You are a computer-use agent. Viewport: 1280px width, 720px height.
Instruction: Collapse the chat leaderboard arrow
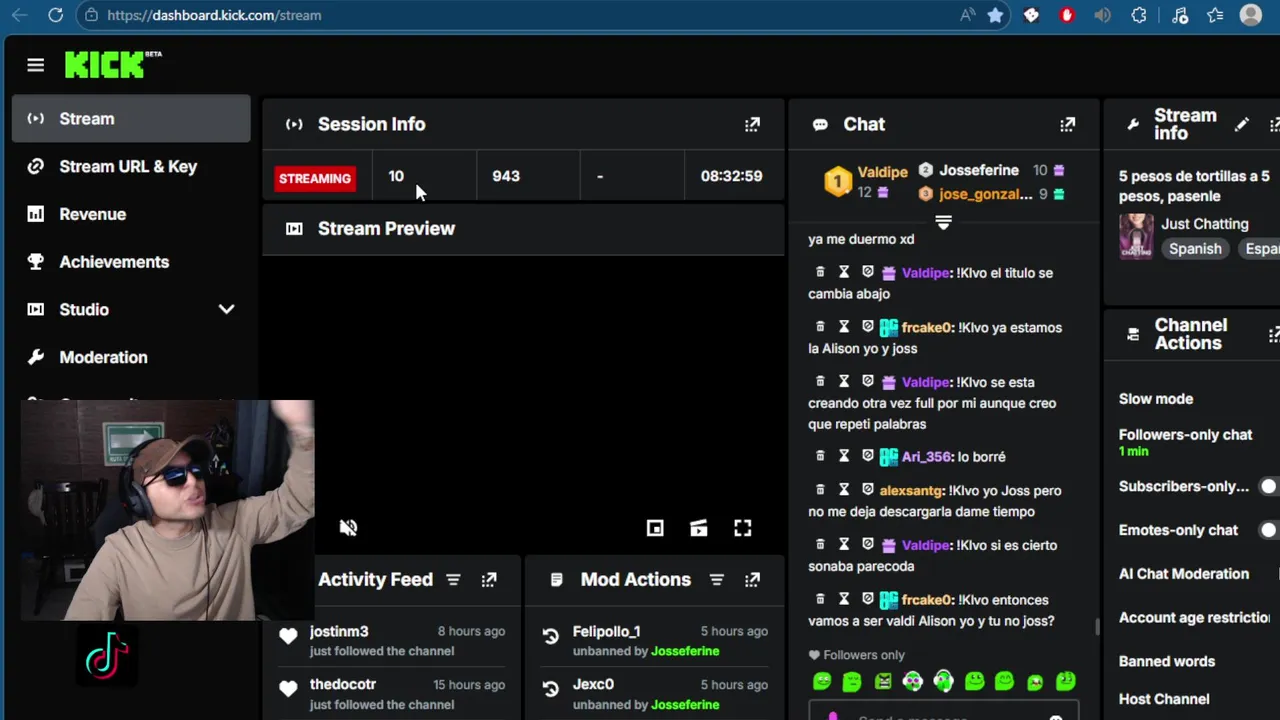[x=943, y=222]
